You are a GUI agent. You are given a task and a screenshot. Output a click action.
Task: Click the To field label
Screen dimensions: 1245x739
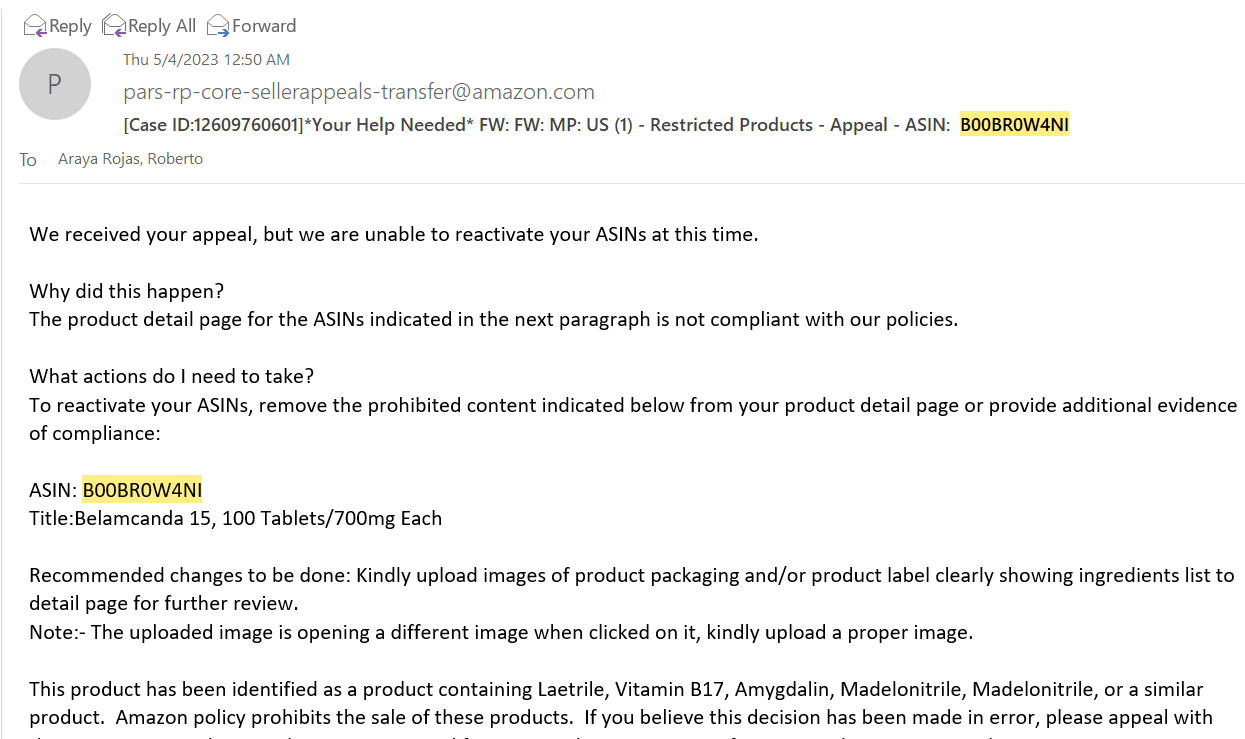pyautogui.click(x=28, y=160)
